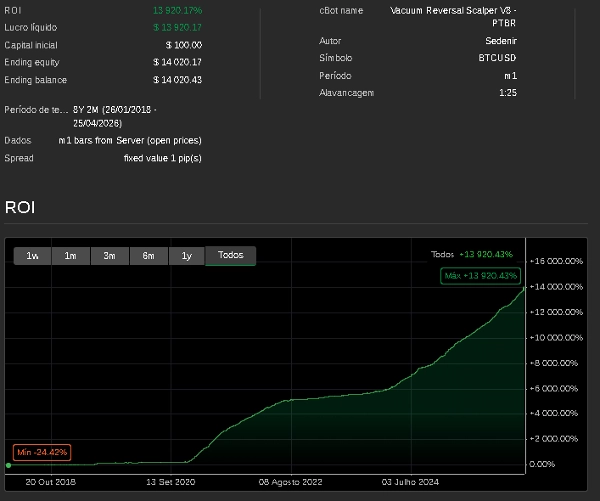Click the Alavancagem label
Image resolution: width=600 pixels, height=501 pixels.
[x=346, y=93]
